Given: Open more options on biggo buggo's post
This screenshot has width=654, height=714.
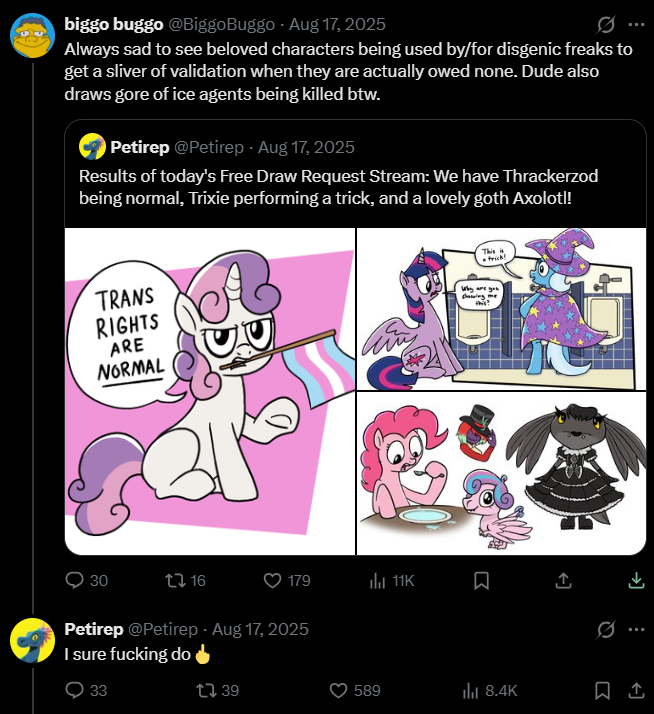Looking at the screenshot, I should click(x=635, y=24).
